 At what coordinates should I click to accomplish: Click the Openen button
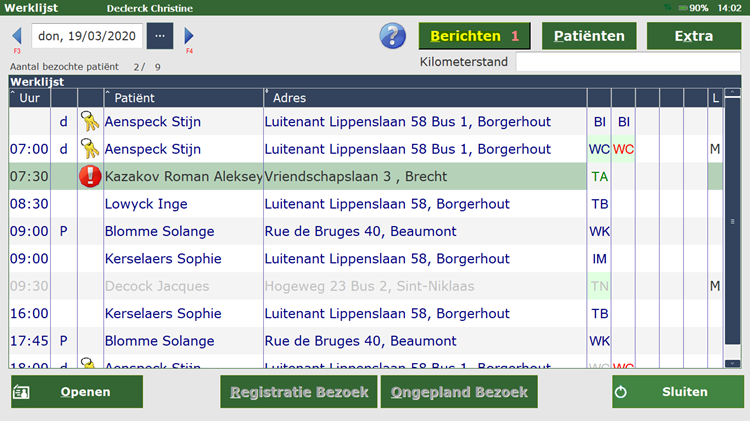pos(77,392)
